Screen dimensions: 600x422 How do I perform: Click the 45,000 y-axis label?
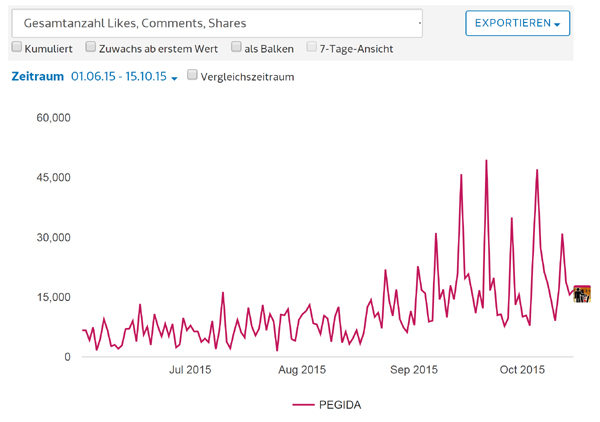53,178
